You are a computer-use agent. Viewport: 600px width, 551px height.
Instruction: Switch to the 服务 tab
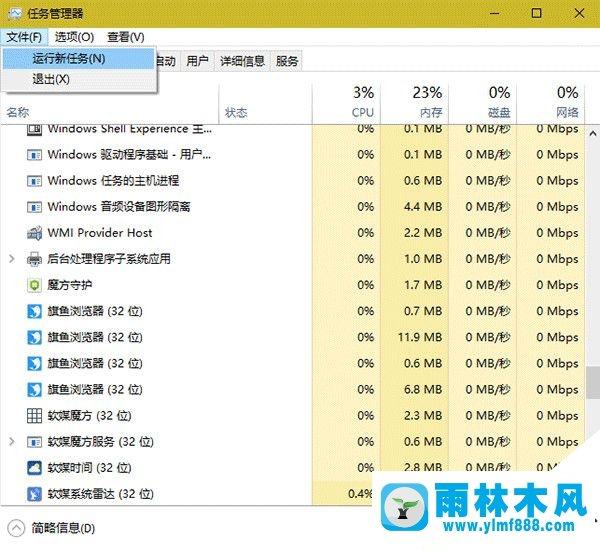(x=287, y=61)
